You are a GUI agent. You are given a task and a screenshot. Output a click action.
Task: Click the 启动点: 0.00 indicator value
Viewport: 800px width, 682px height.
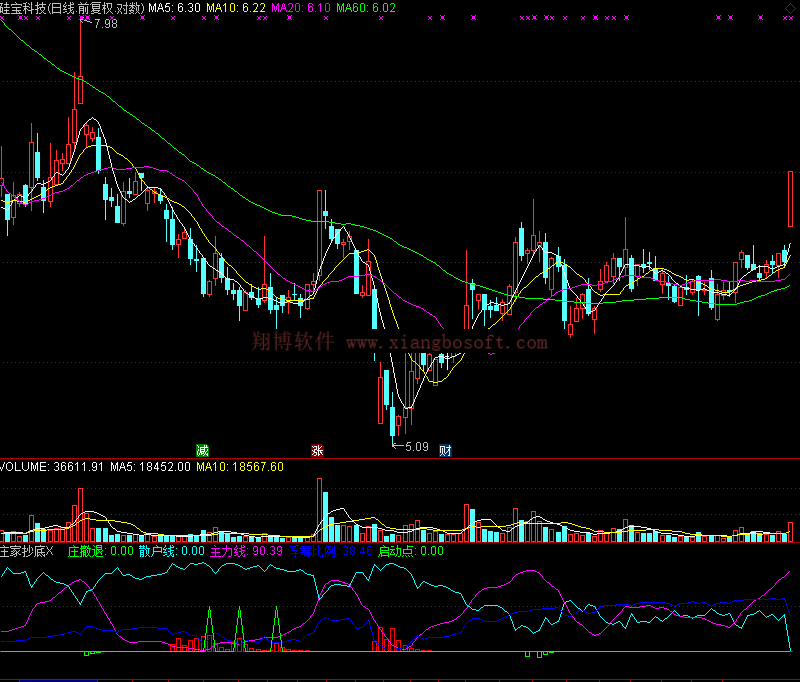coord(411,551)
